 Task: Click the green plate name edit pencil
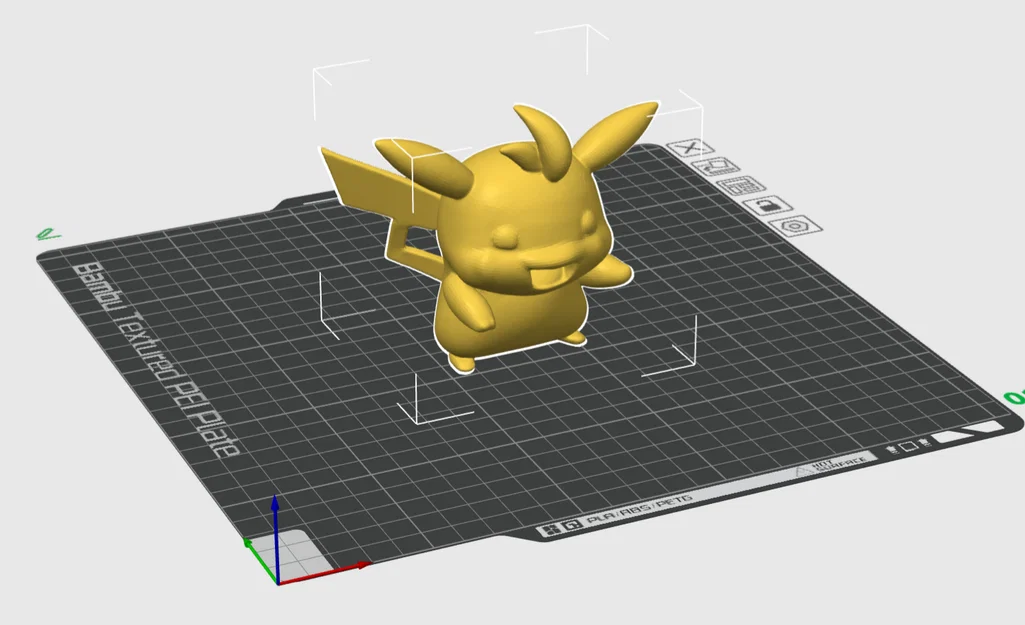(49, 233)
